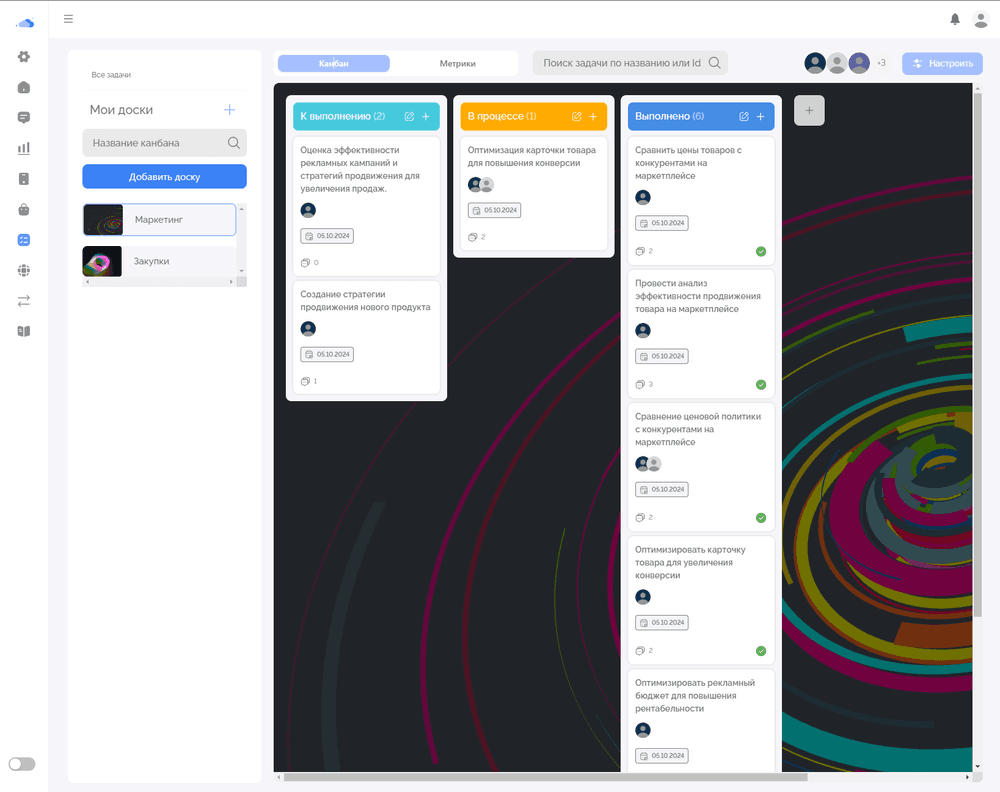Viewport: 1000px width, 792px height.
Task: Add a task to the Выполнено column
Action: pyautogui.click(x=760, y=116)
